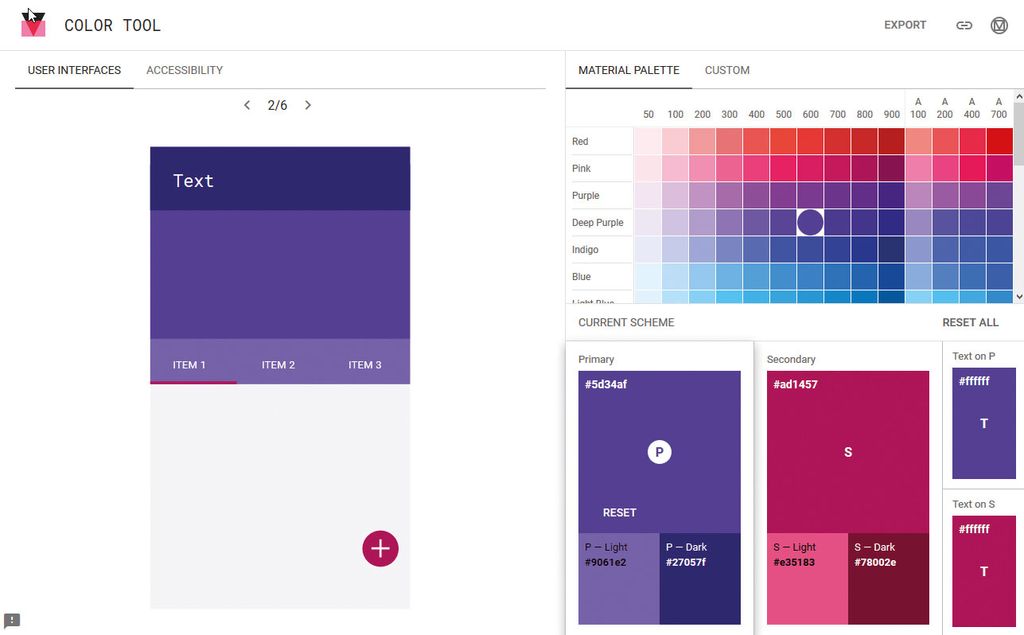Screen dimensions: 1024x635
Task: Select the Secondary color marker labeled S
Action: [x=847, y=452]
